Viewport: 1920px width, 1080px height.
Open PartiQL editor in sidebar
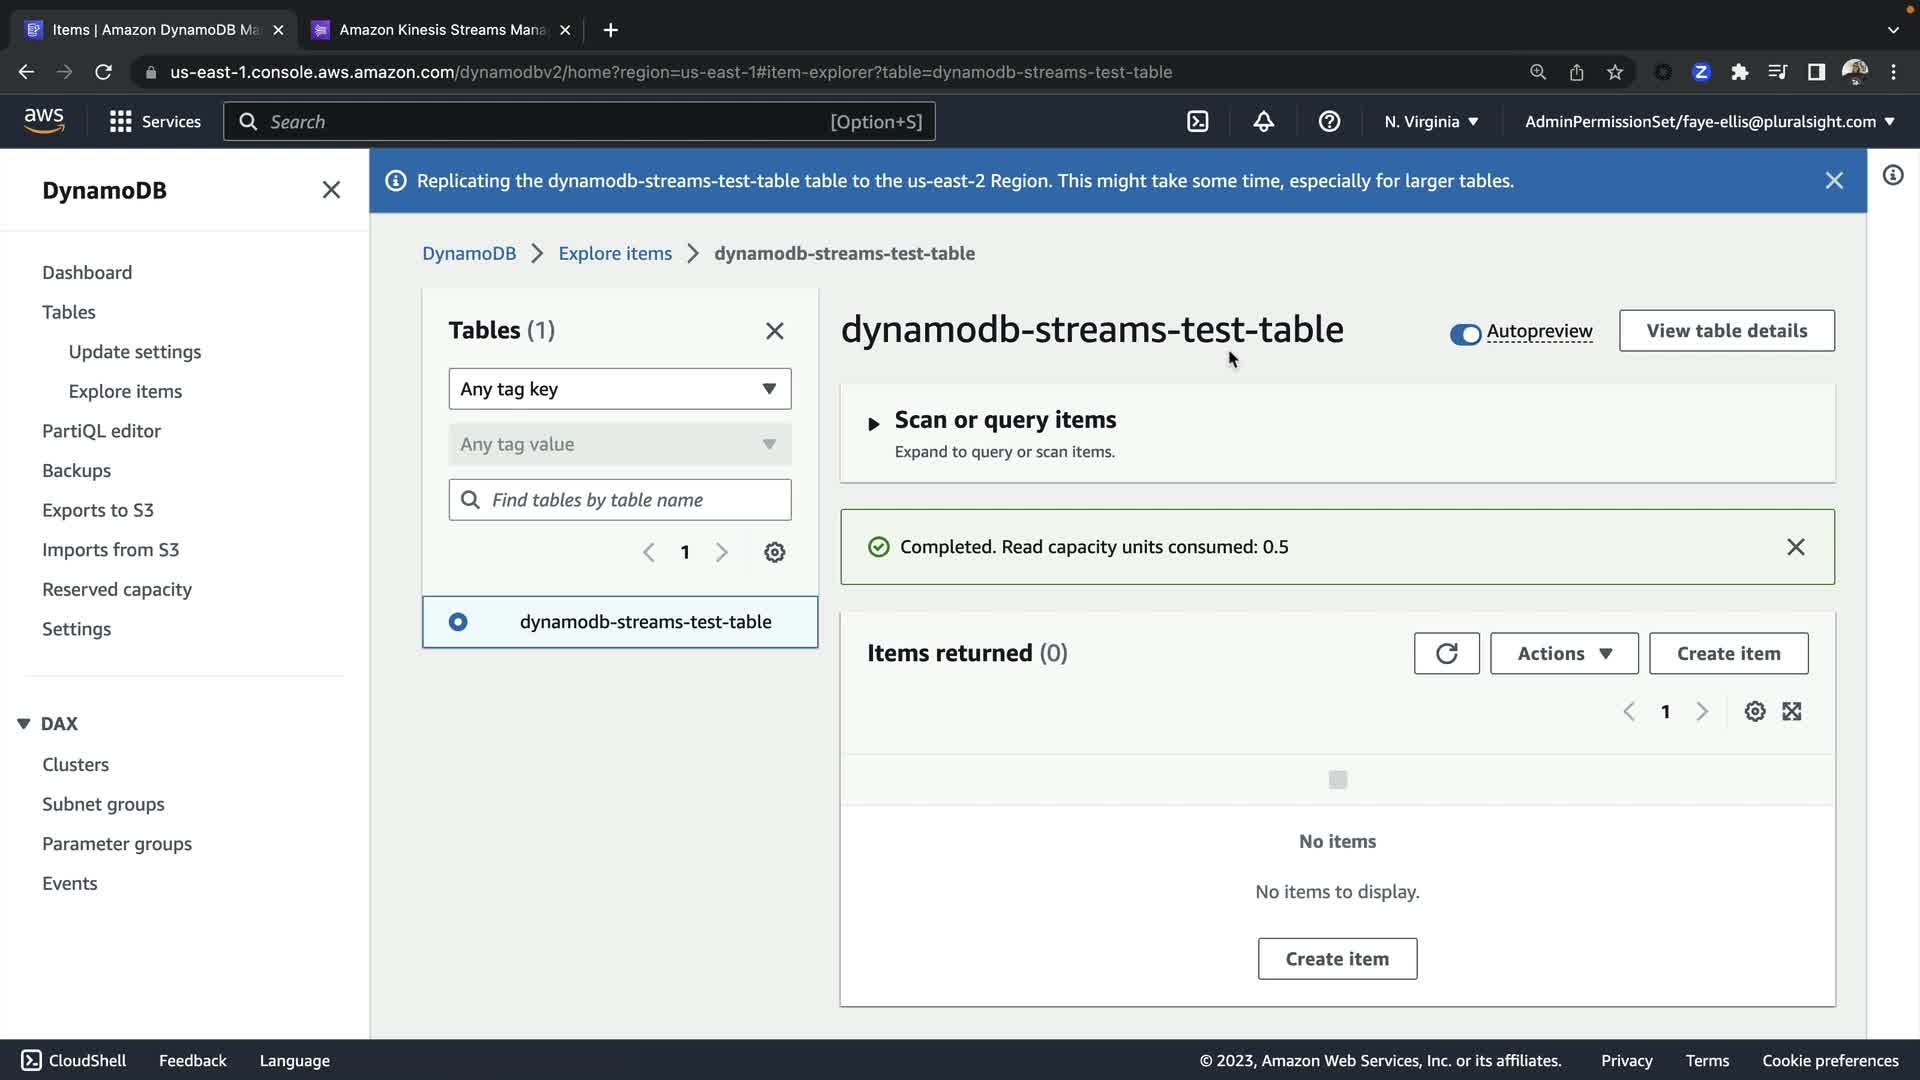[101, 431]
